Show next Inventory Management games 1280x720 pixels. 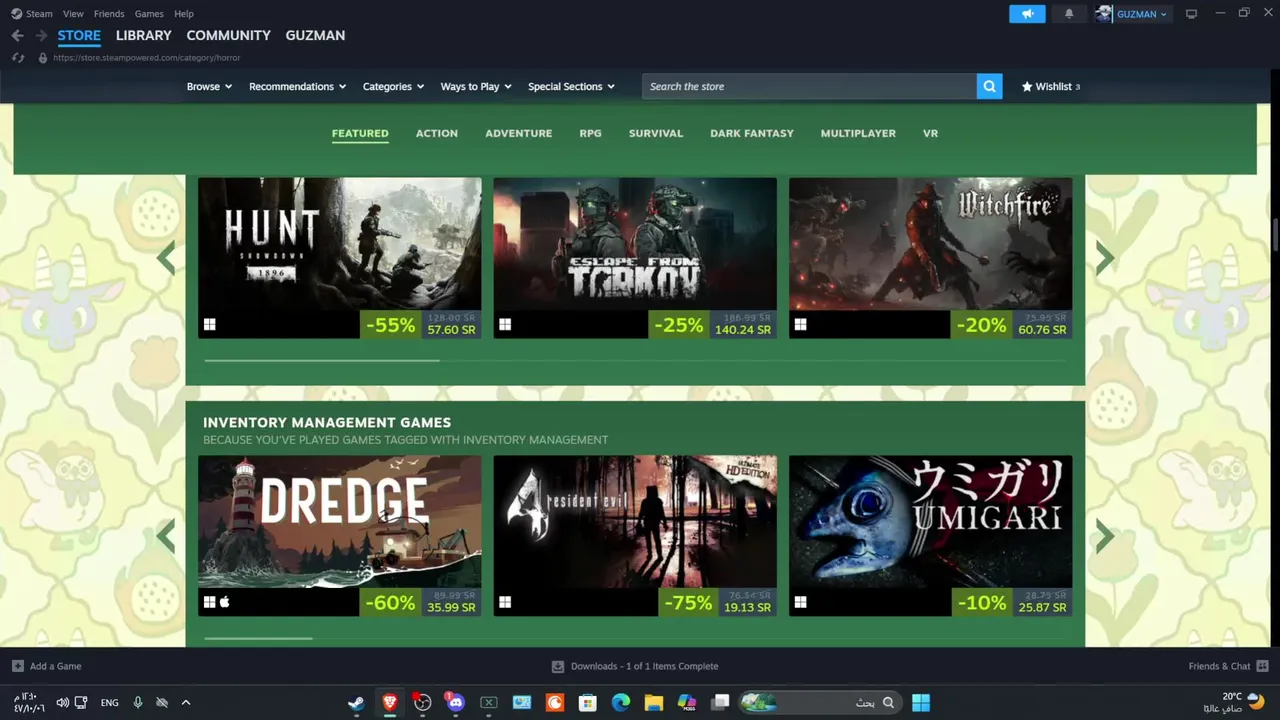[x=1104, y=536]
